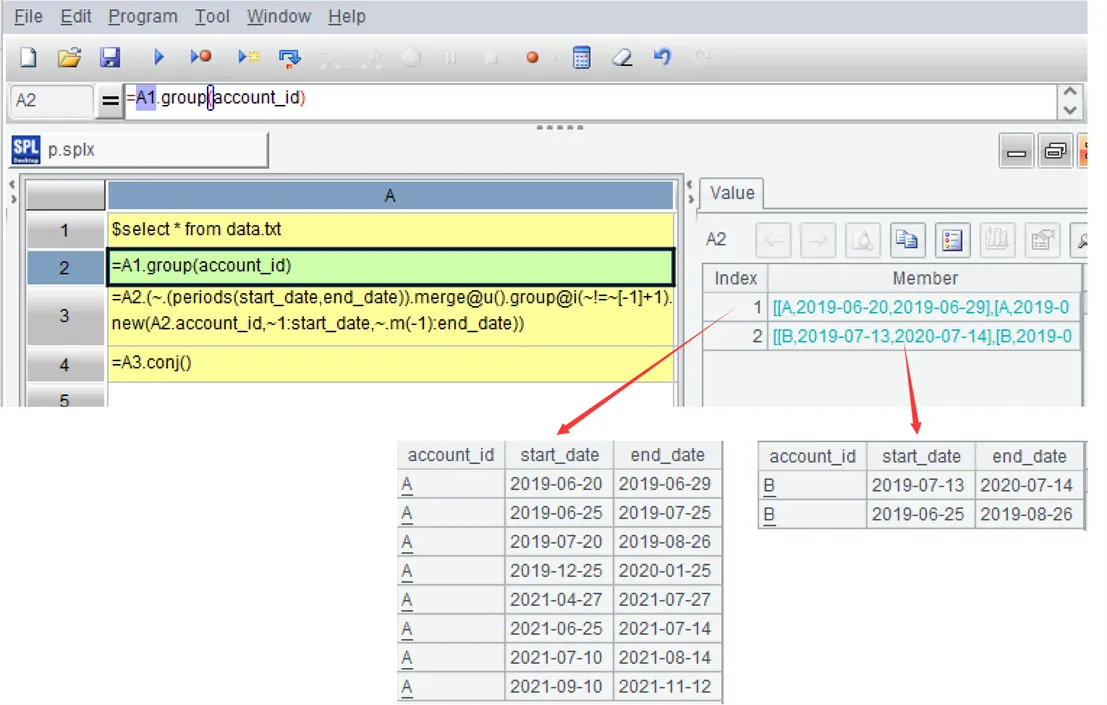Image resolution: width=1107 pixels, height=705 pixels.
Task: Select cell A1 '$select * from data.txt'
Action: (390, 229)
